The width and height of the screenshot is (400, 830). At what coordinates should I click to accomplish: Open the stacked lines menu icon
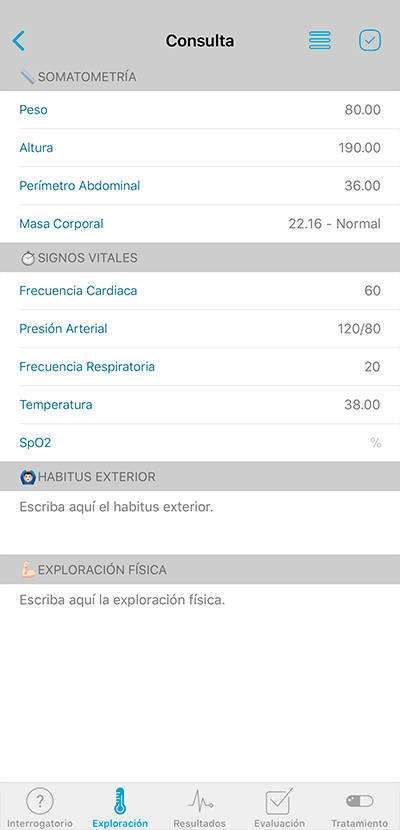(x=320, y=41)
